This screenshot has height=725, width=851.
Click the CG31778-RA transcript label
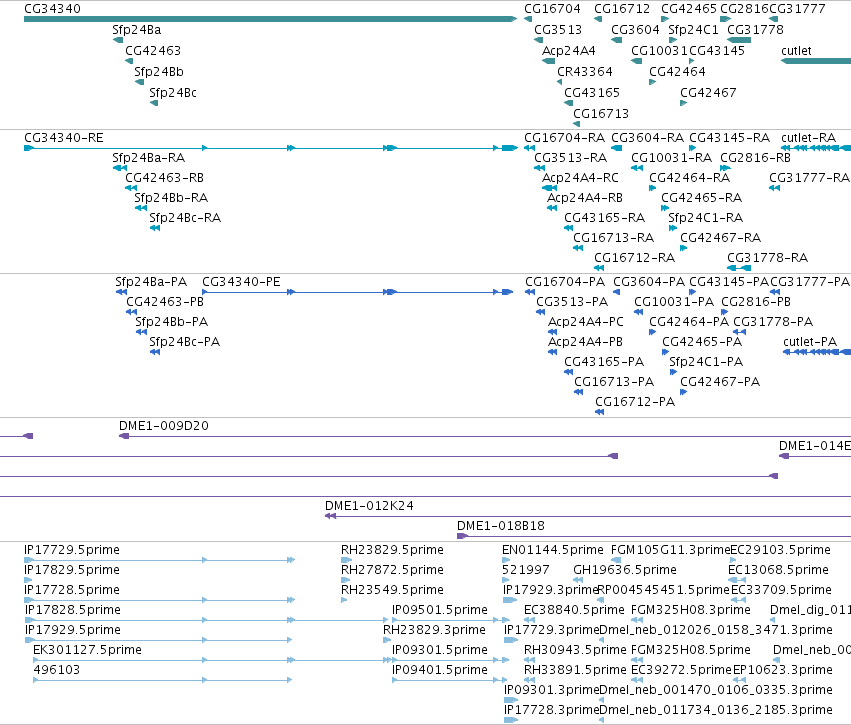pyautogui.click(x=767, y=258)
